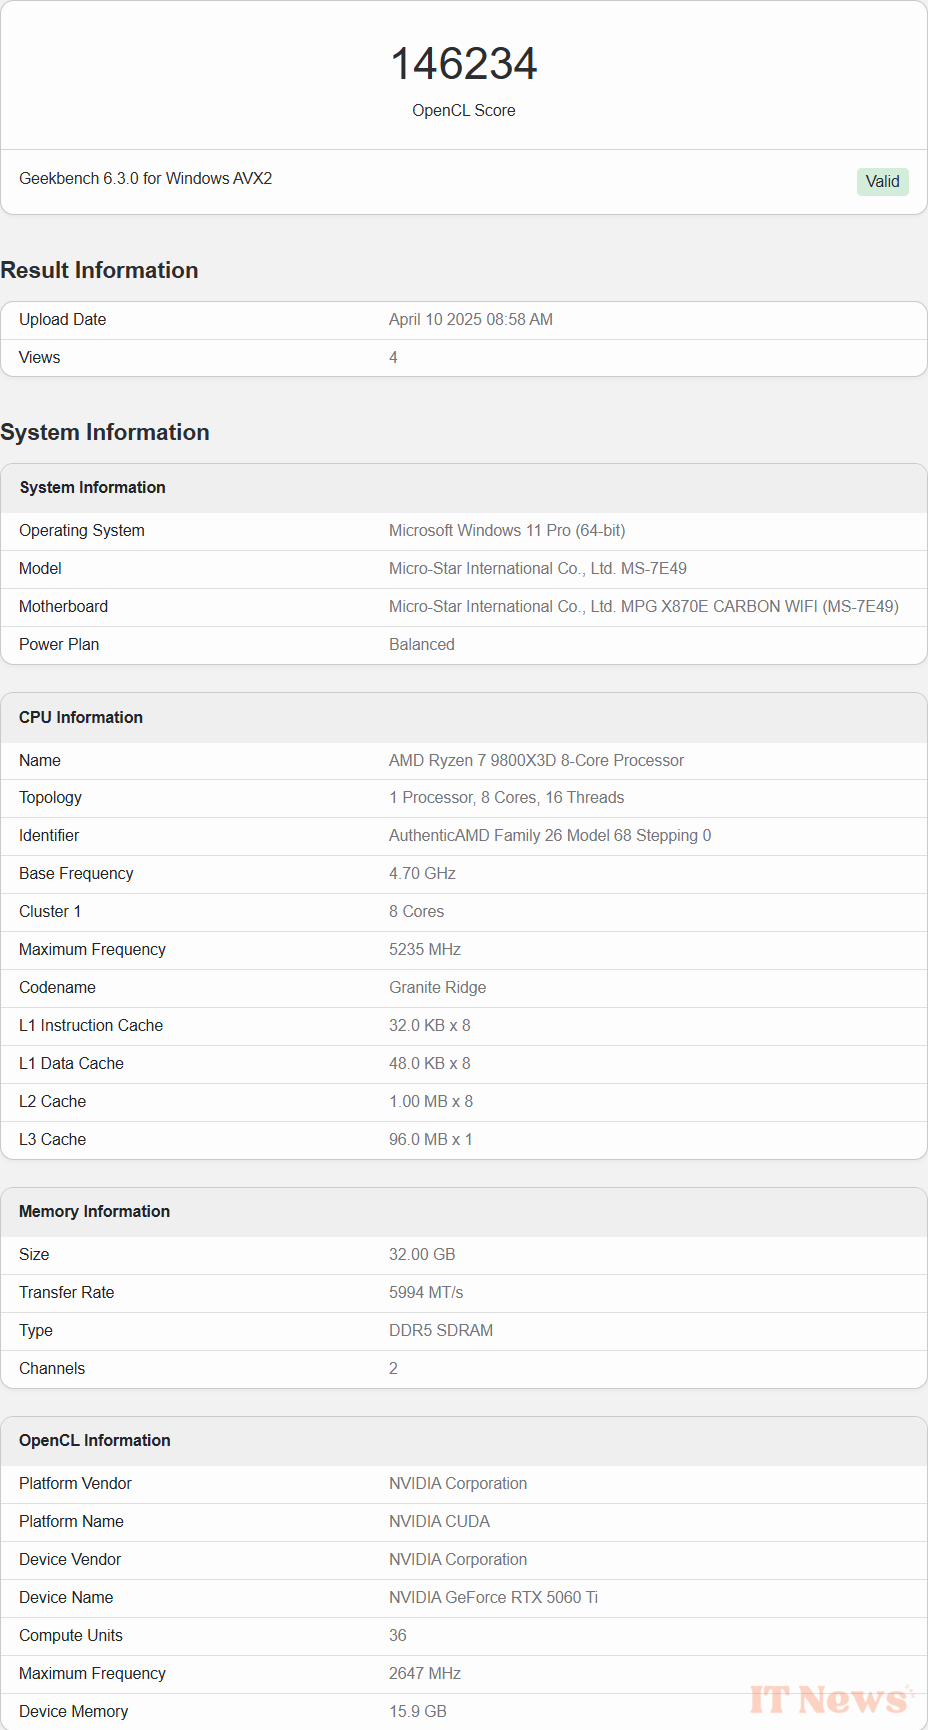This screenshot has height=1730, width=928.
Task: Click the CPU Information table header
Action: pyautogui.click(x=464, y=718)
